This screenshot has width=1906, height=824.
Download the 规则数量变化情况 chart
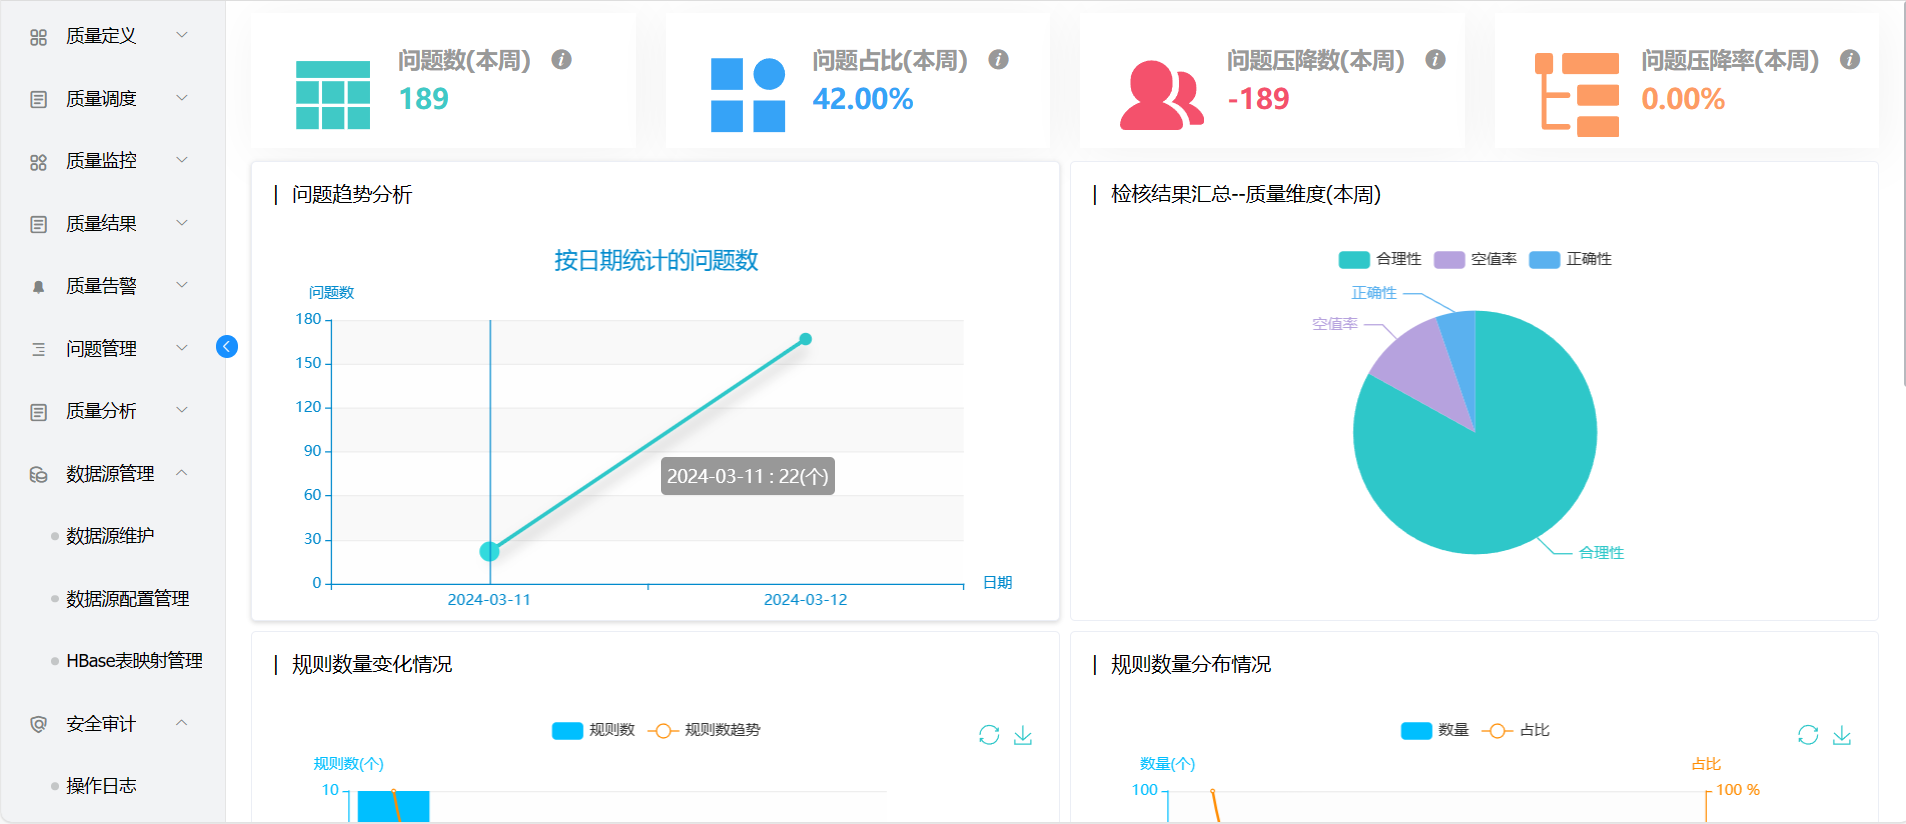pyautogui.click(x=1023, y=735)
